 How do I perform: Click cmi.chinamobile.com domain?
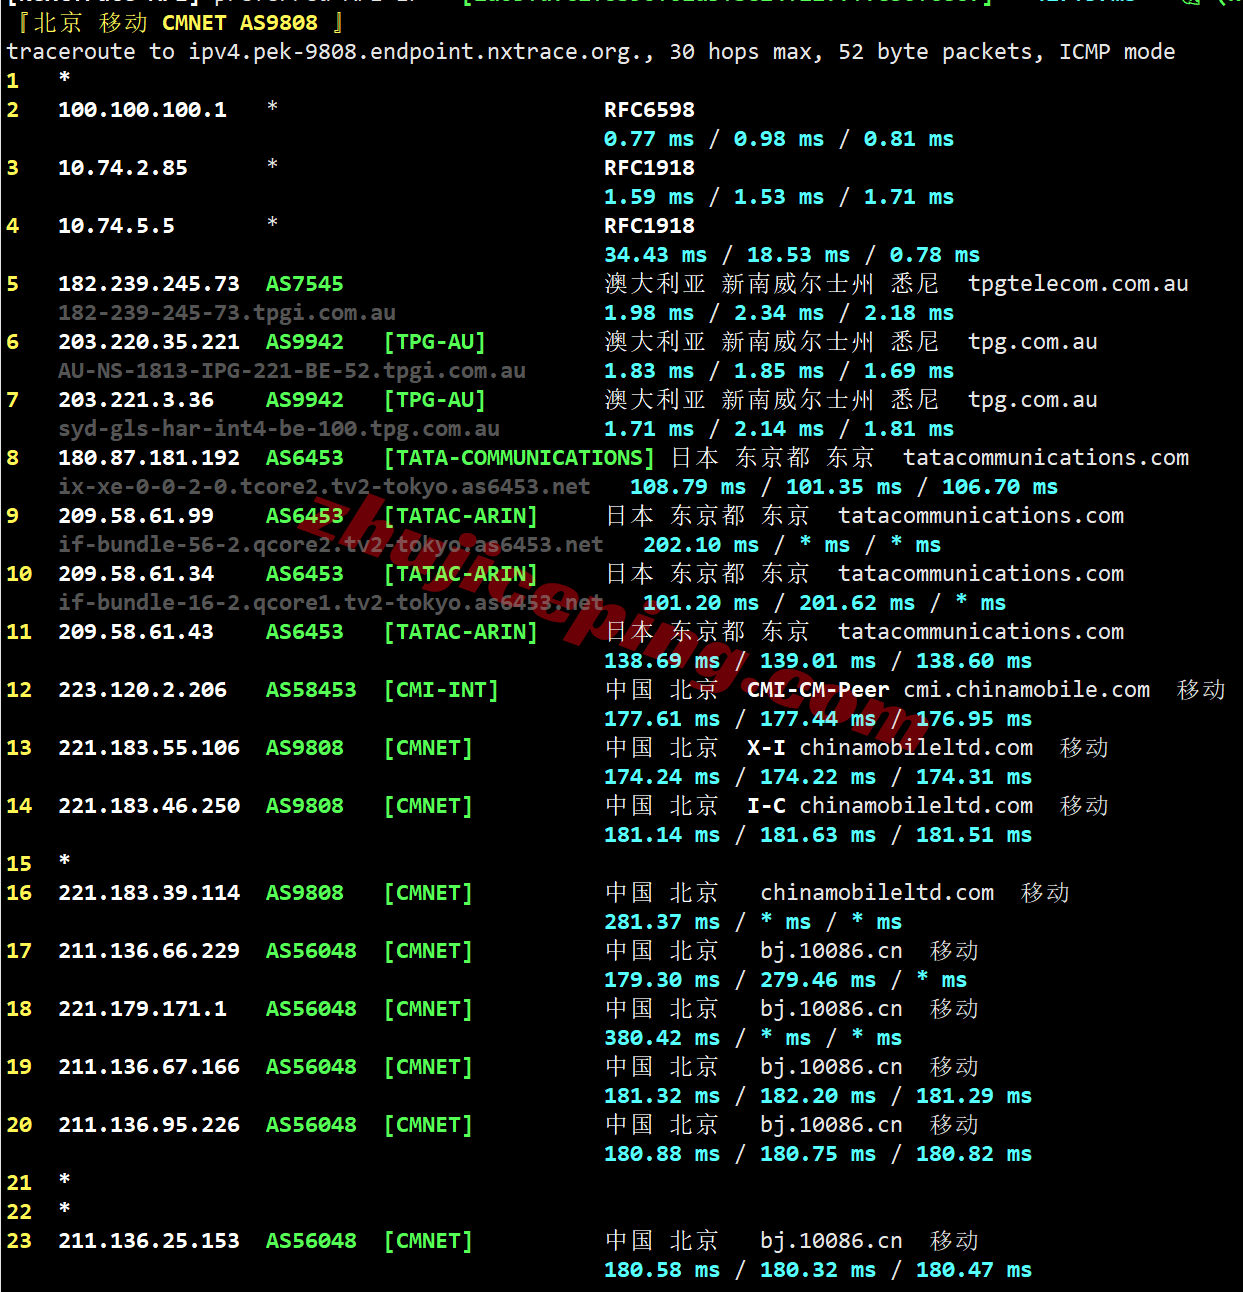(1027, 690)
